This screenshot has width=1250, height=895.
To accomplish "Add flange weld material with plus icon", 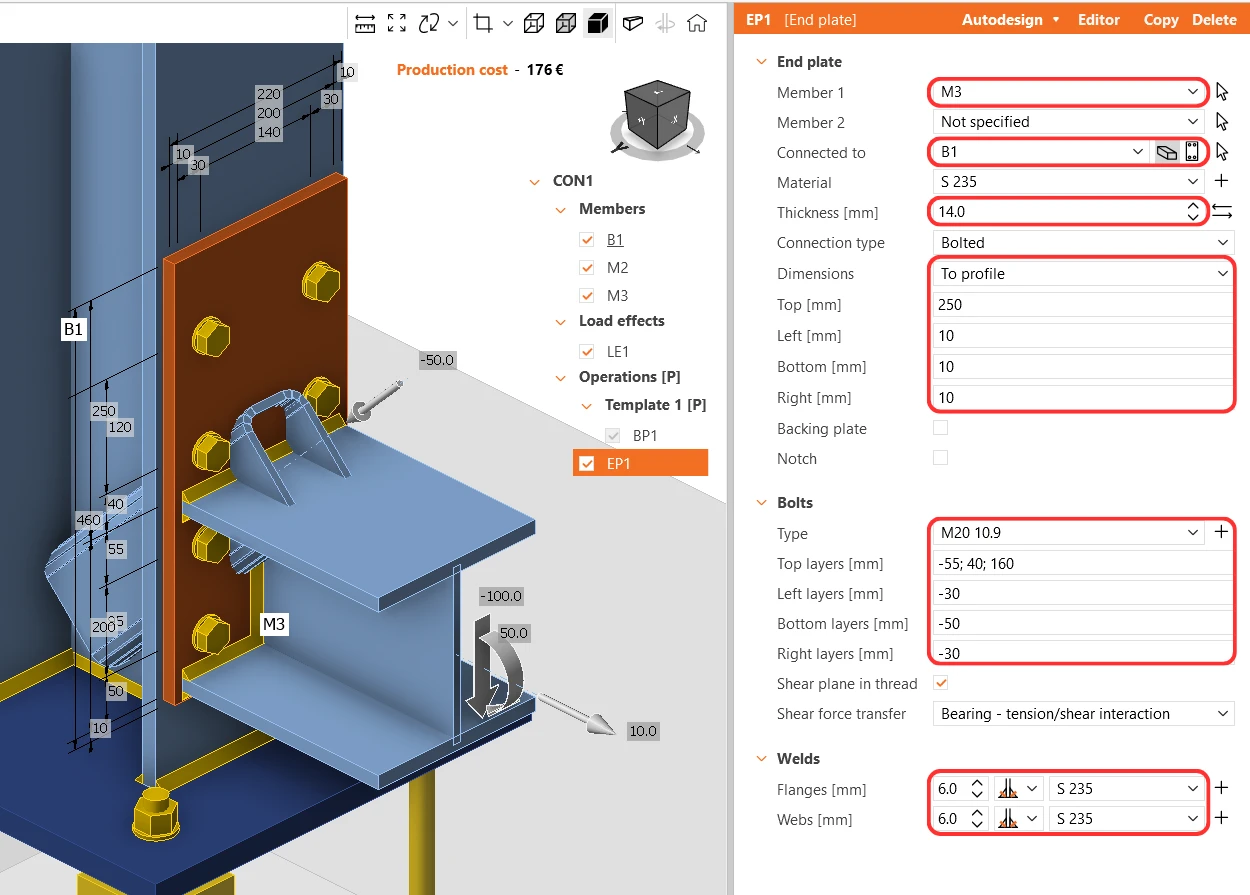I will [x=1221, y=788].
